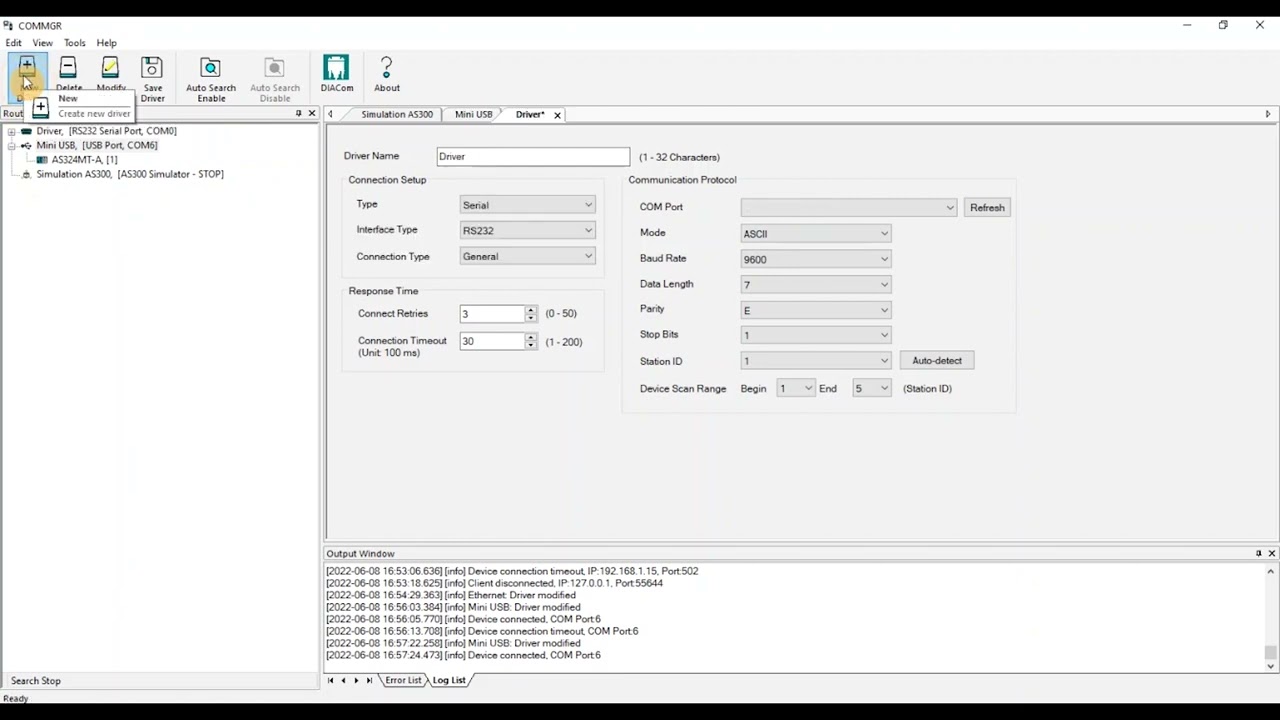Click log line with IP:192.168.1.15 timeout
1280x720 pixels.
tap(512, 571)
